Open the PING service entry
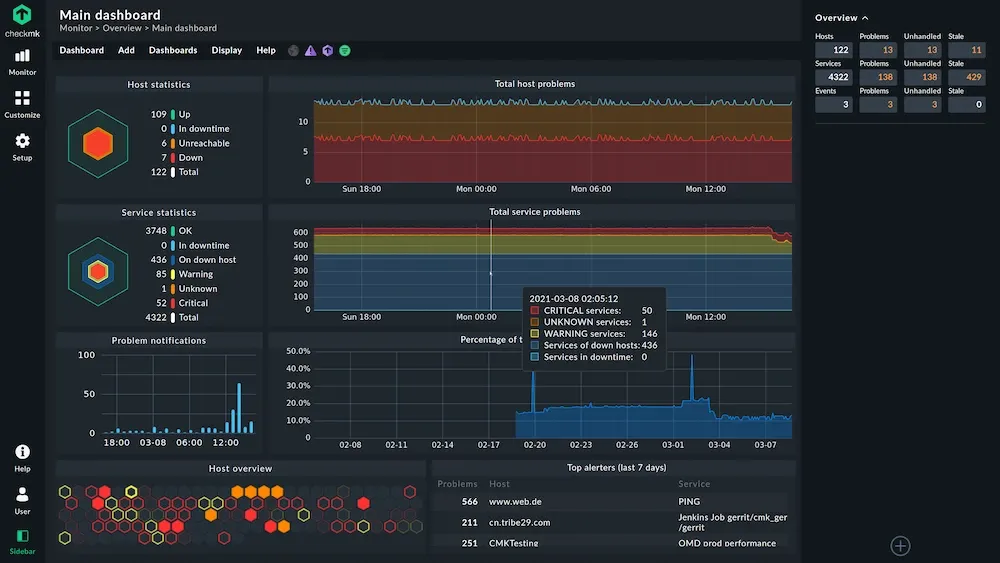The height and width of the screenshot is (563, 1000). tap(689, 502)
